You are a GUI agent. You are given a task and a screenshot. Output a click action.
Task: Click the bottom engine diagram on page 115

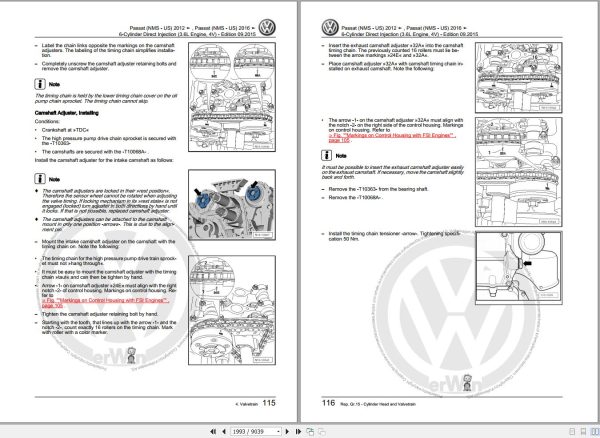[x=232, y=310]
